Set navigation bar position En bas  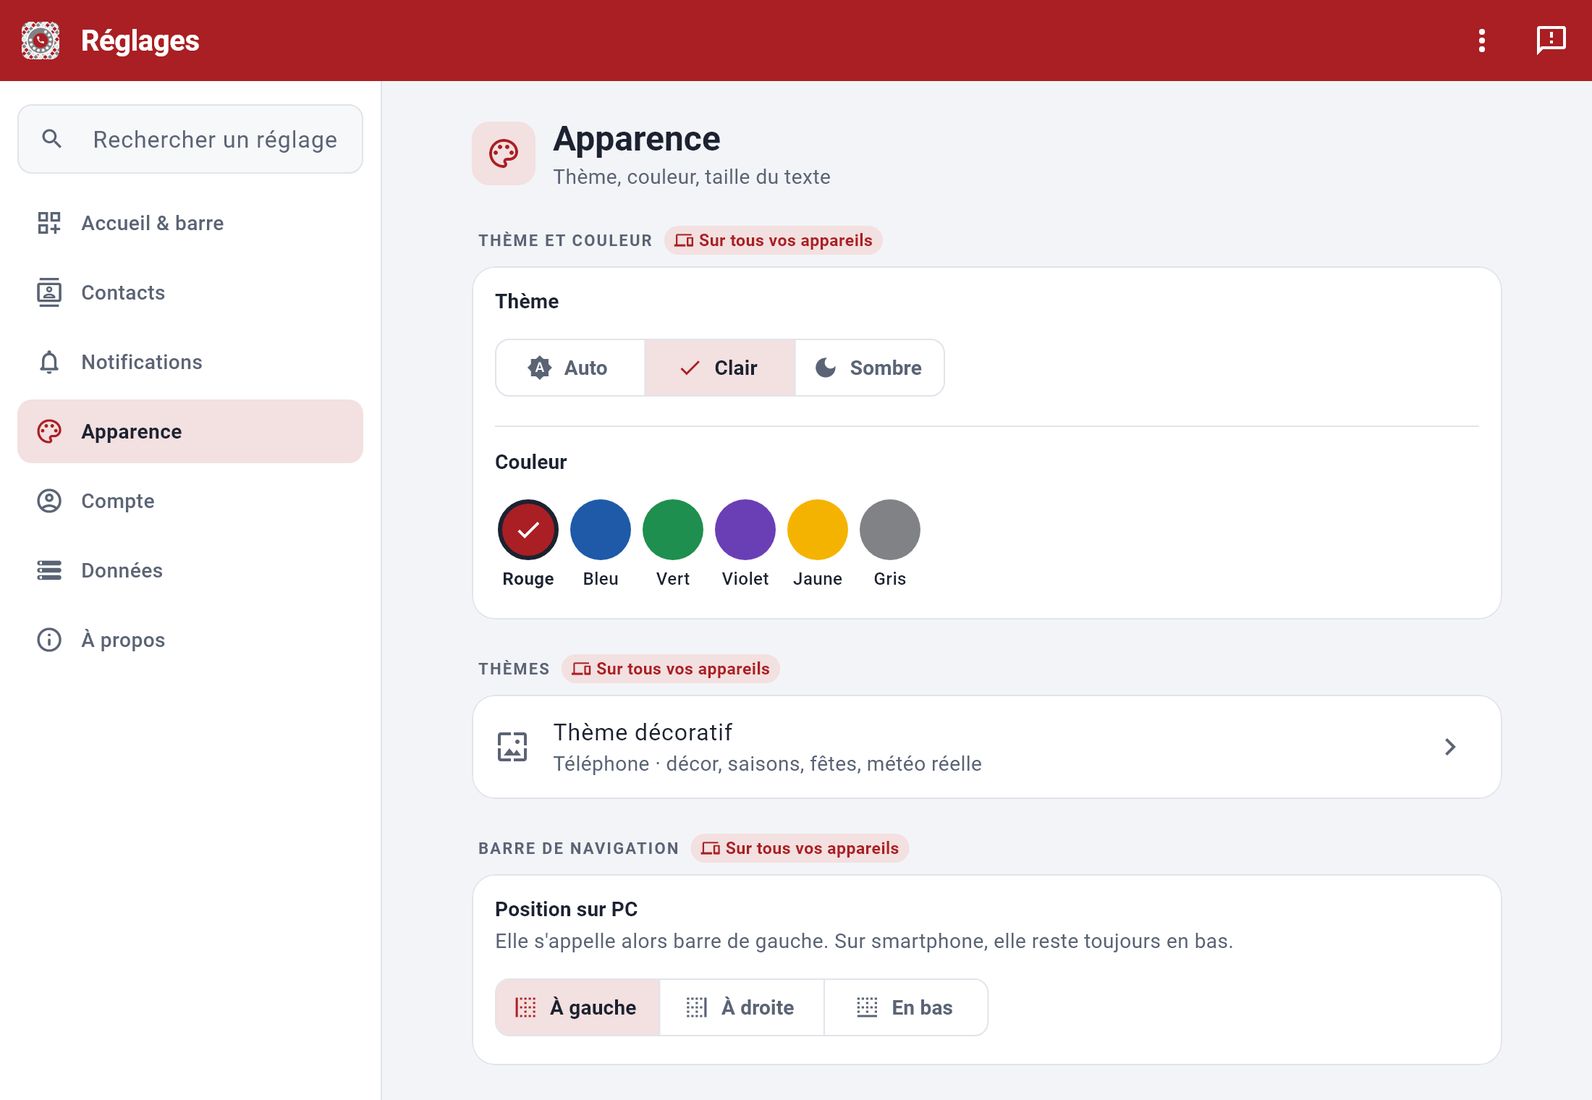[905, 1007]
